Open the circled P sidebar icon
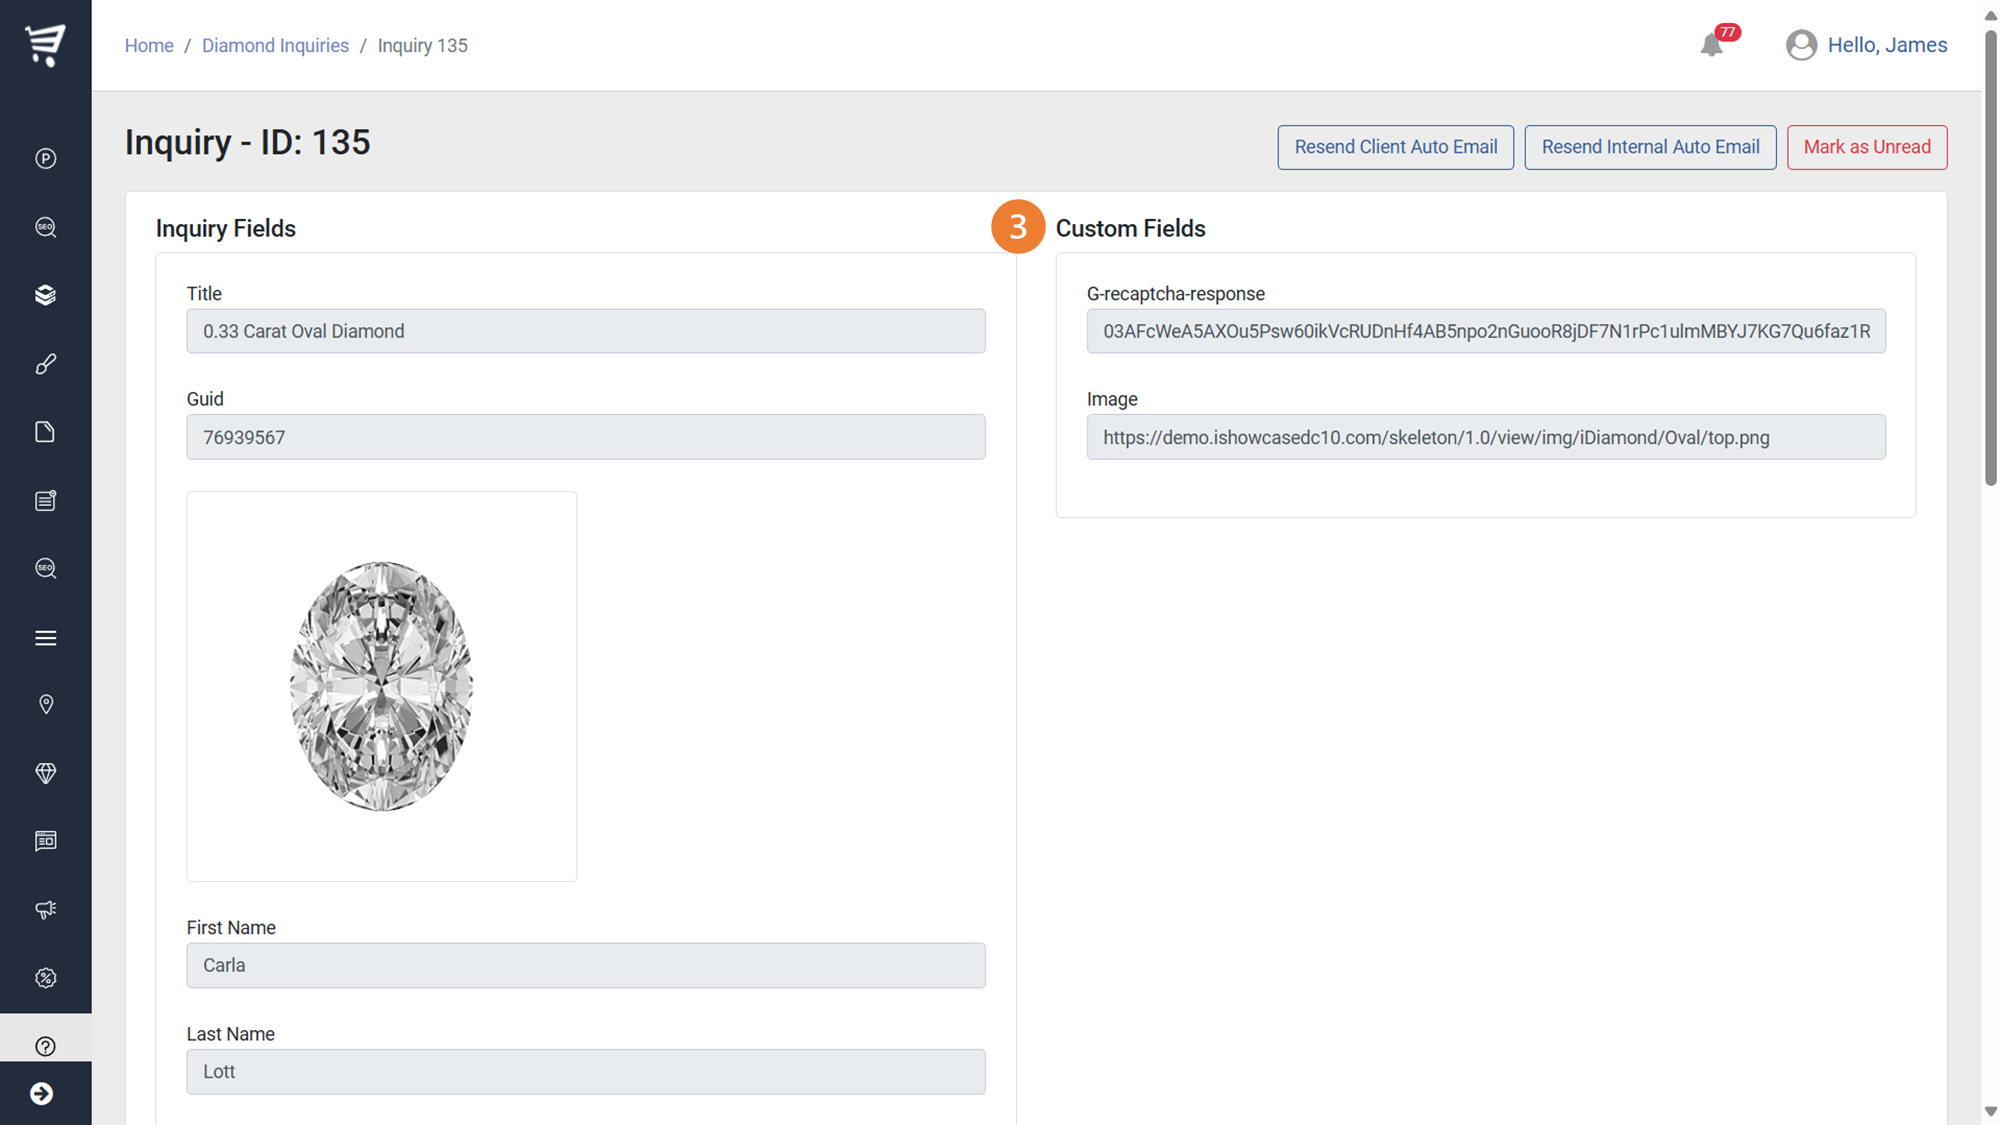 click(x=45, y=159)
